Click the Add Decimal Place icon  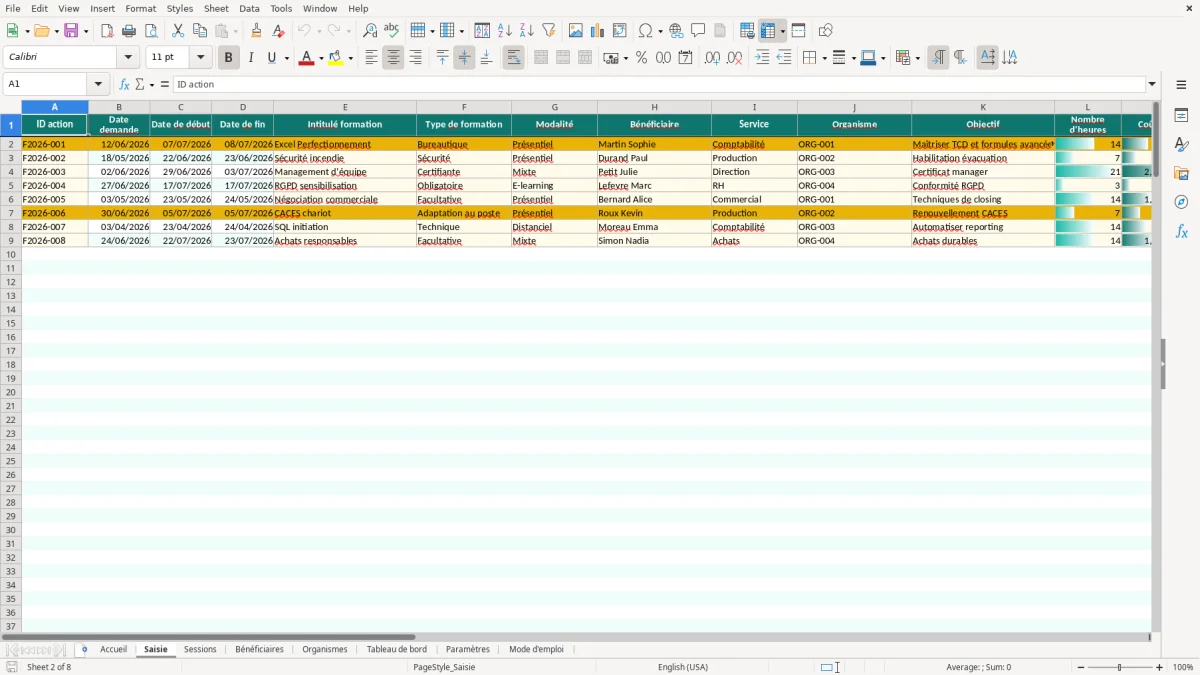713,58
